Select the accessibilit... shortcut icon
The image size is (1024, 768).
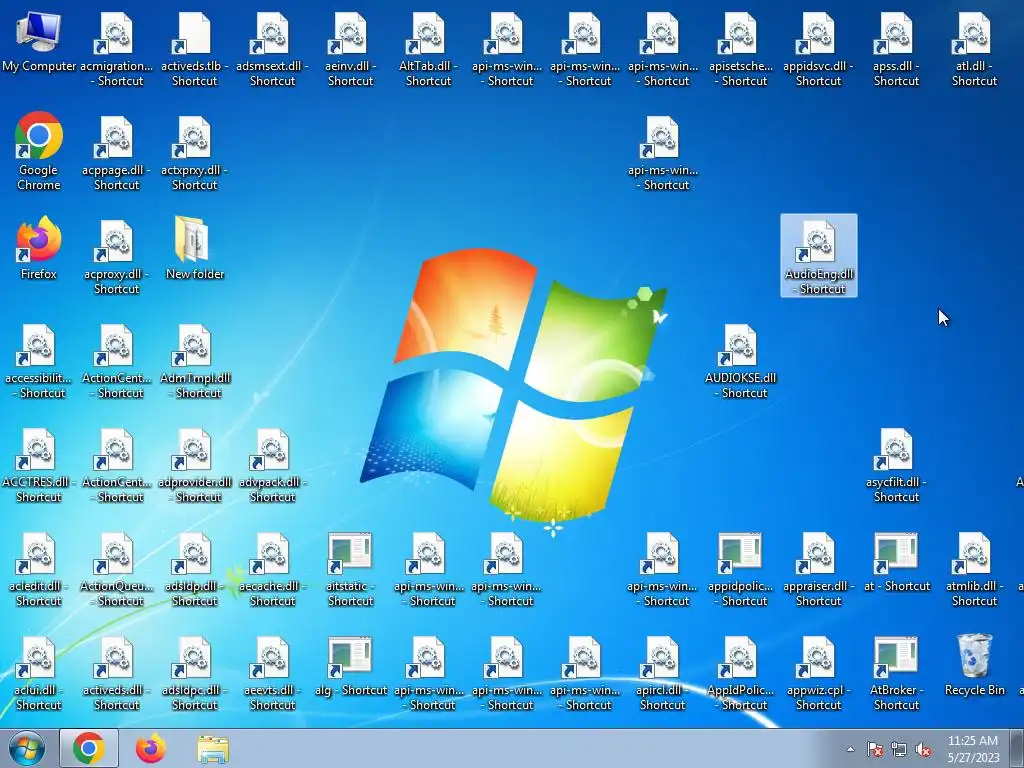coord(39,361)
